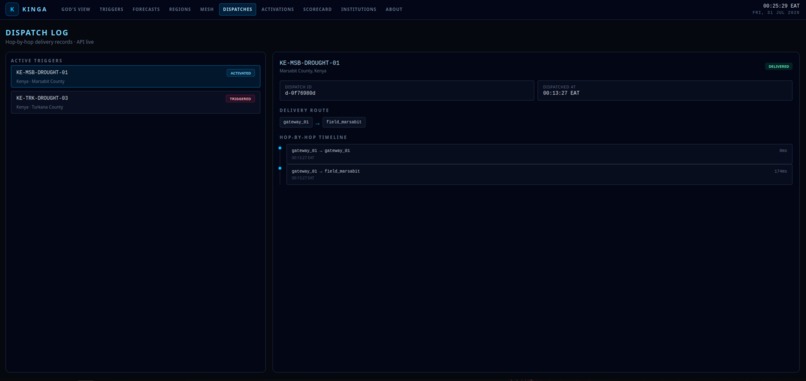Click the field_marsabit route chip
806x381 pixels.
pos(344,122)
